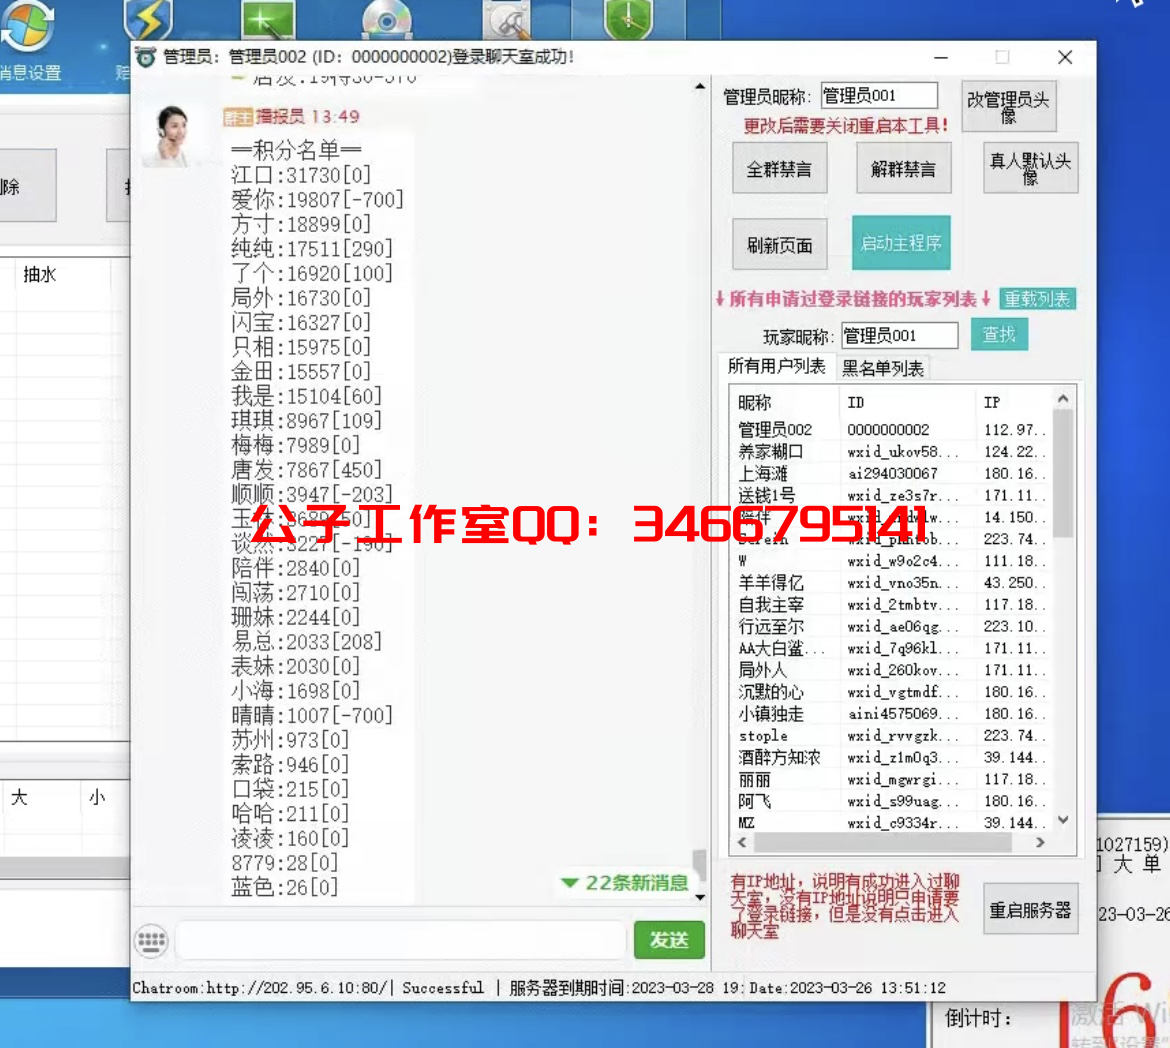The image size is (1170, 1048).
Task: Select user row 小镇独走
Action: 890,714
